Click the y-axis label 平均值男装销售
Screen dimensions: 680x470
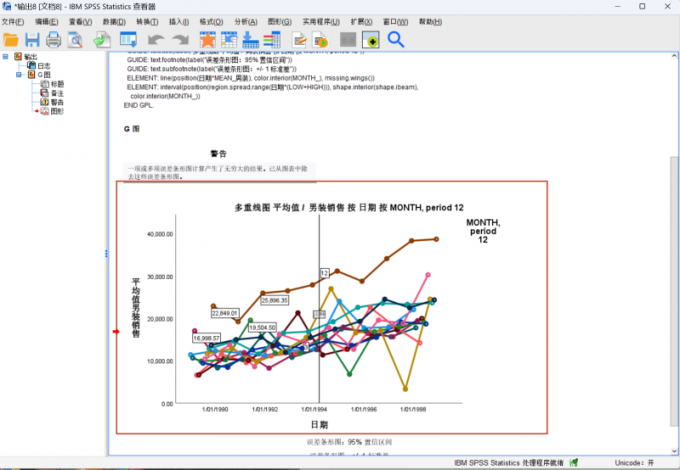tap(136, 308)
